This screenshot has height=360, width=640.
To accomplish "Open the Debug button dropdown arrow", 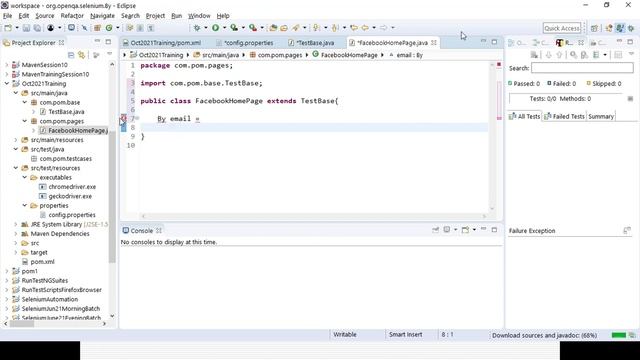I will [205, 28].
